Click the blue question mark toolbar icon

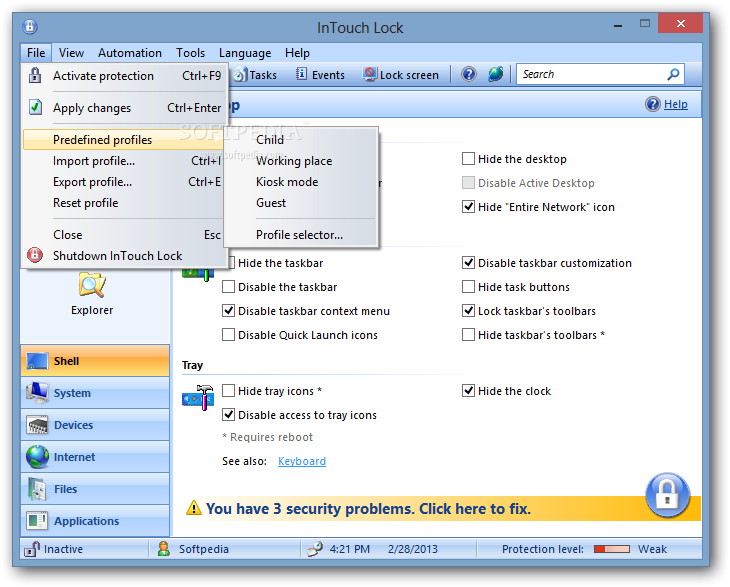pos(468,74)
